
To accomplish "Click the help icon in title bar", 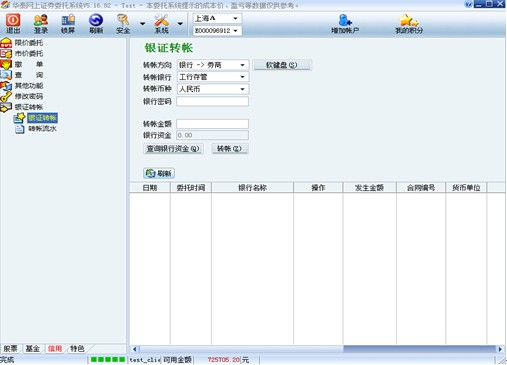I will 468,4.
